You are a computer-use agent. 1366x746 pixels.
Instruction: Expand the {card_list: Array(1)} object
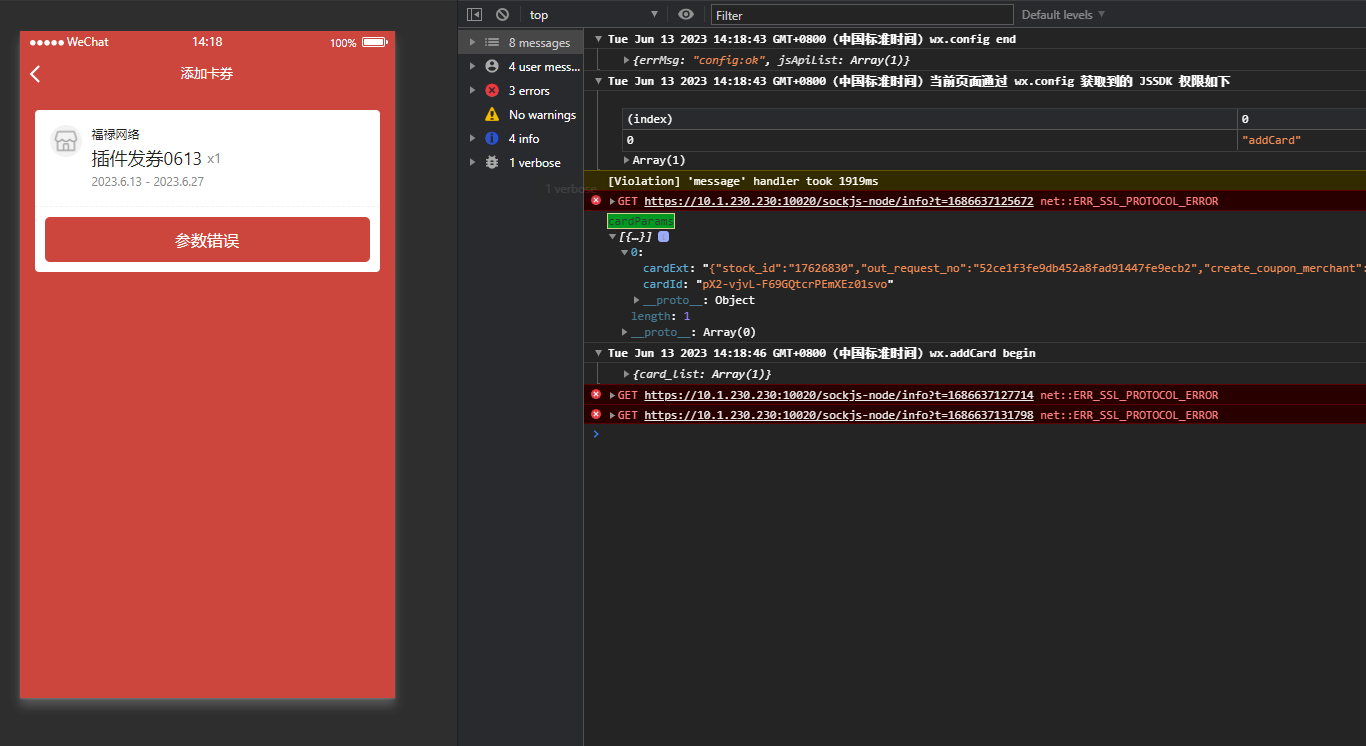[x=626, y=375]
